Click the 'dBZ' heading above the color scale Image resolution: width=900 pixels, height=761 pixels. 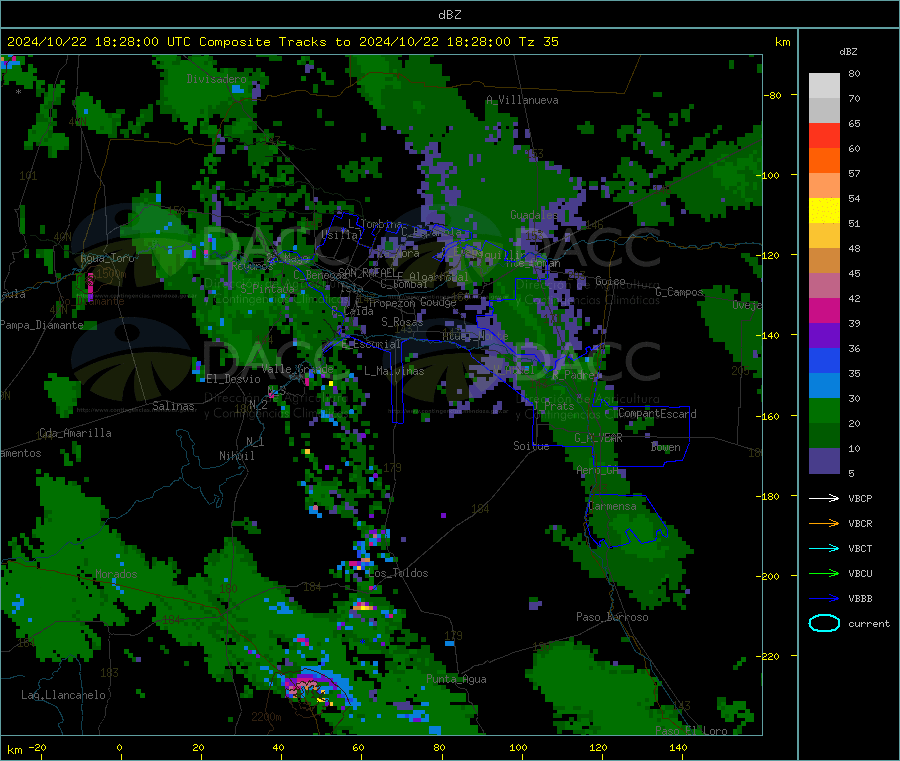[848, 52]
